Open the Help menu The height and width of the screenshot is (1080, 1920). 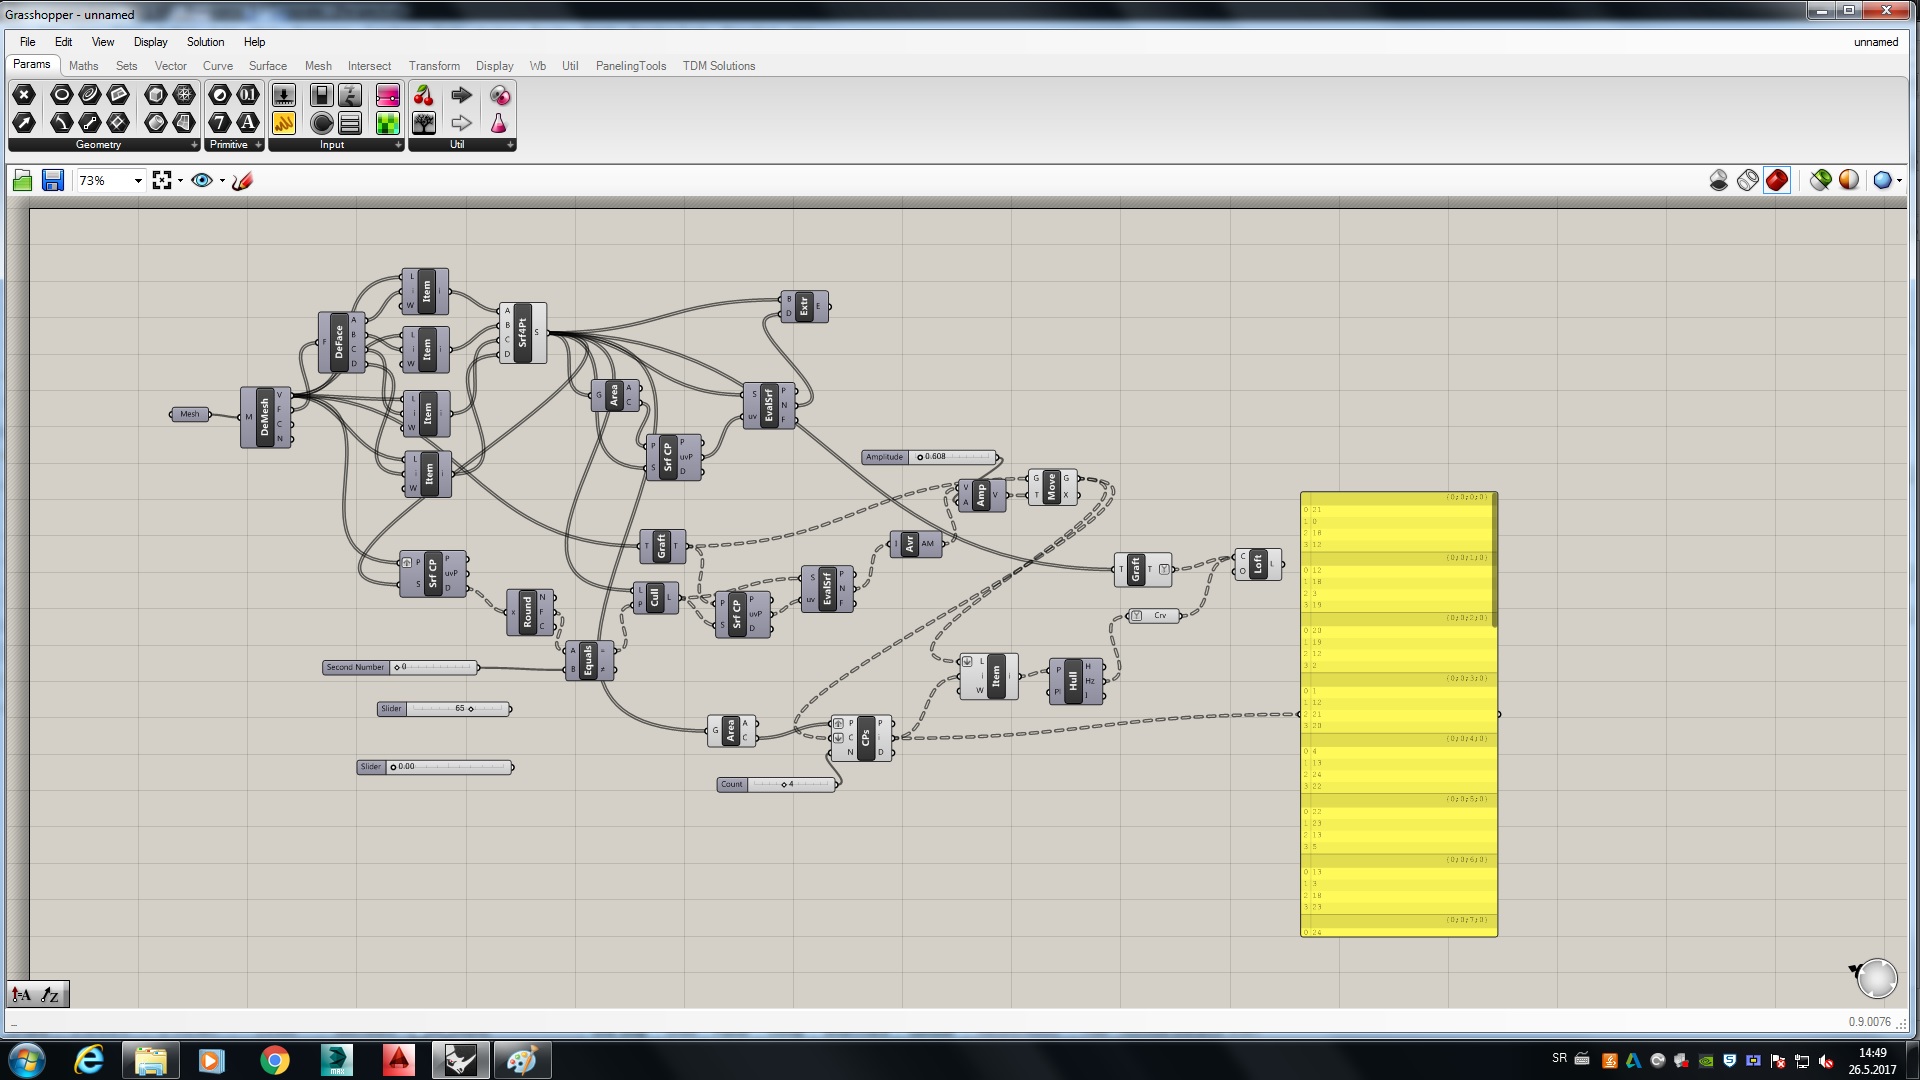click(254, 42)
